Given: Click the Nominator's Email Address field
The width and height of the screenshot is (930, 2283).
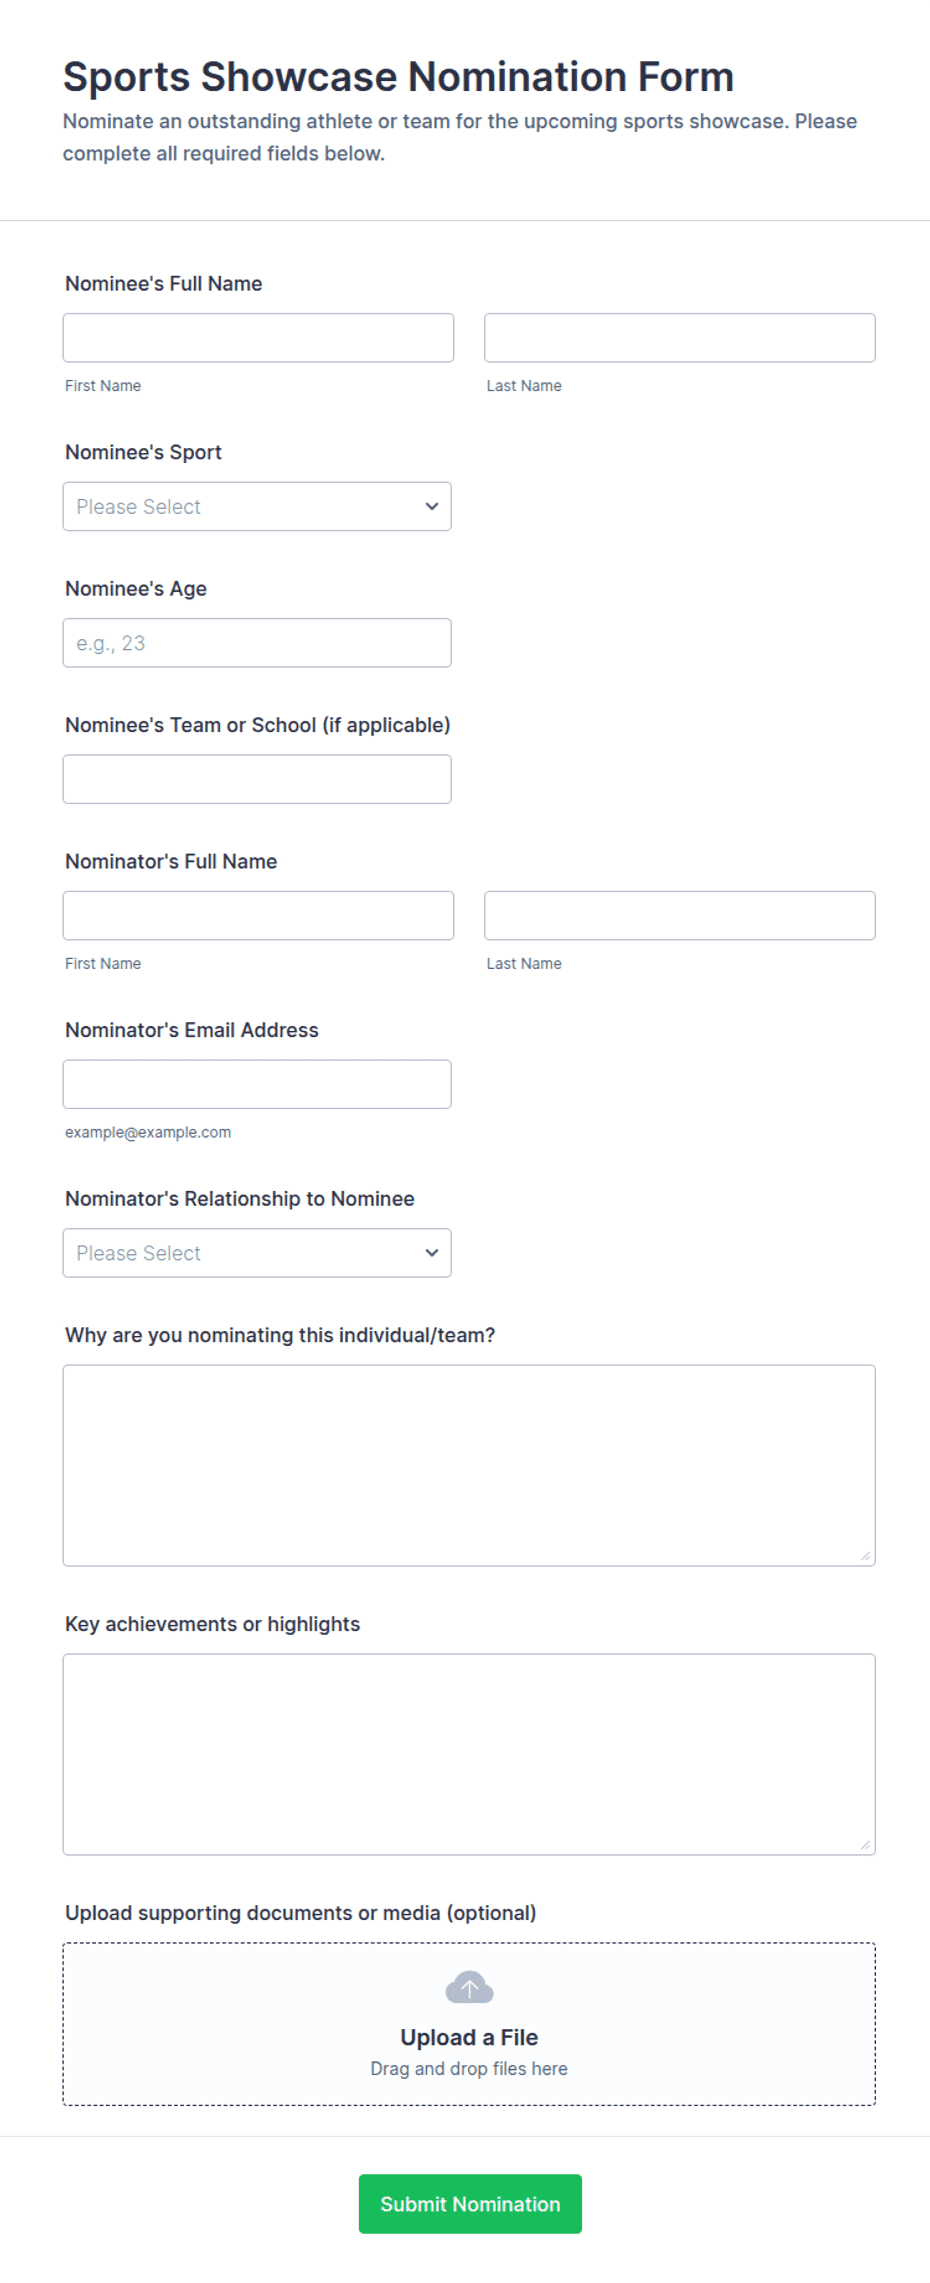Looking at the screenshot, I should tap(257, 1084).
